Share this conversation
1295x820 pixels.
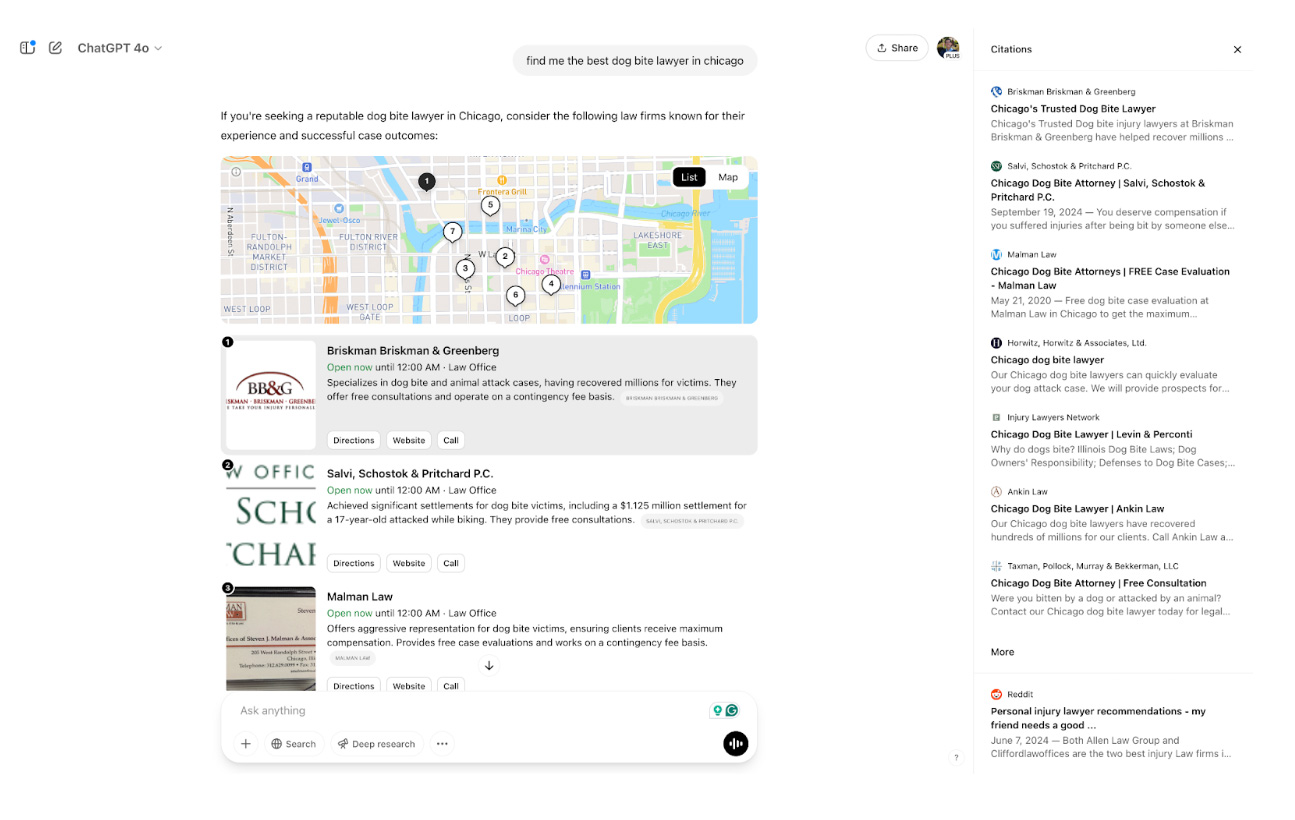[x=896, y=47]
